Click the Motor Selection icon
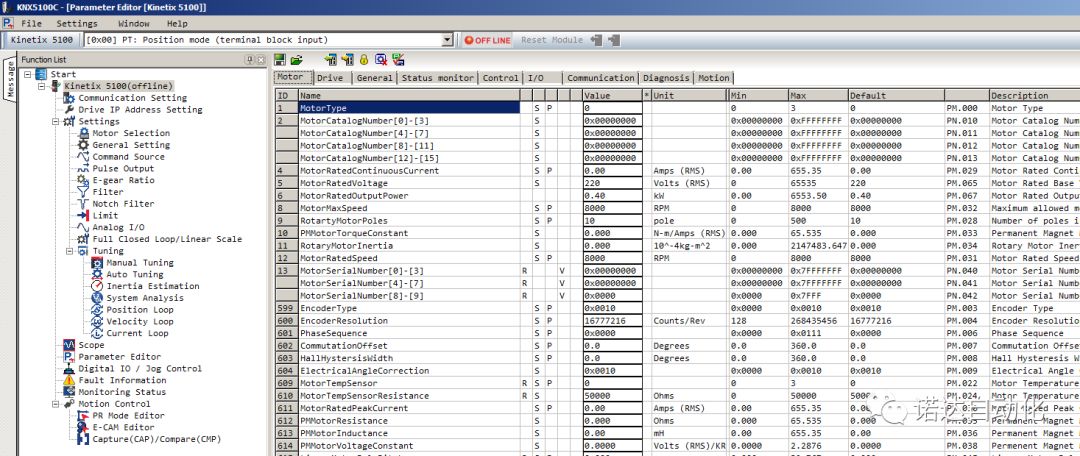Viewport: 1080px width, 456px height. pos(83,133)
